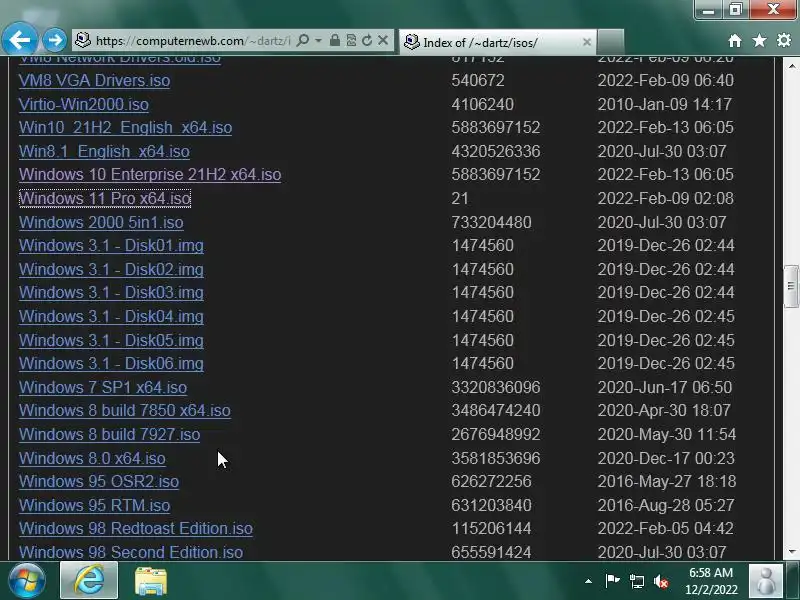Click the page scrollbar up arrow
This screenshot has height=600, width=800.
click(x=791, y=65)
